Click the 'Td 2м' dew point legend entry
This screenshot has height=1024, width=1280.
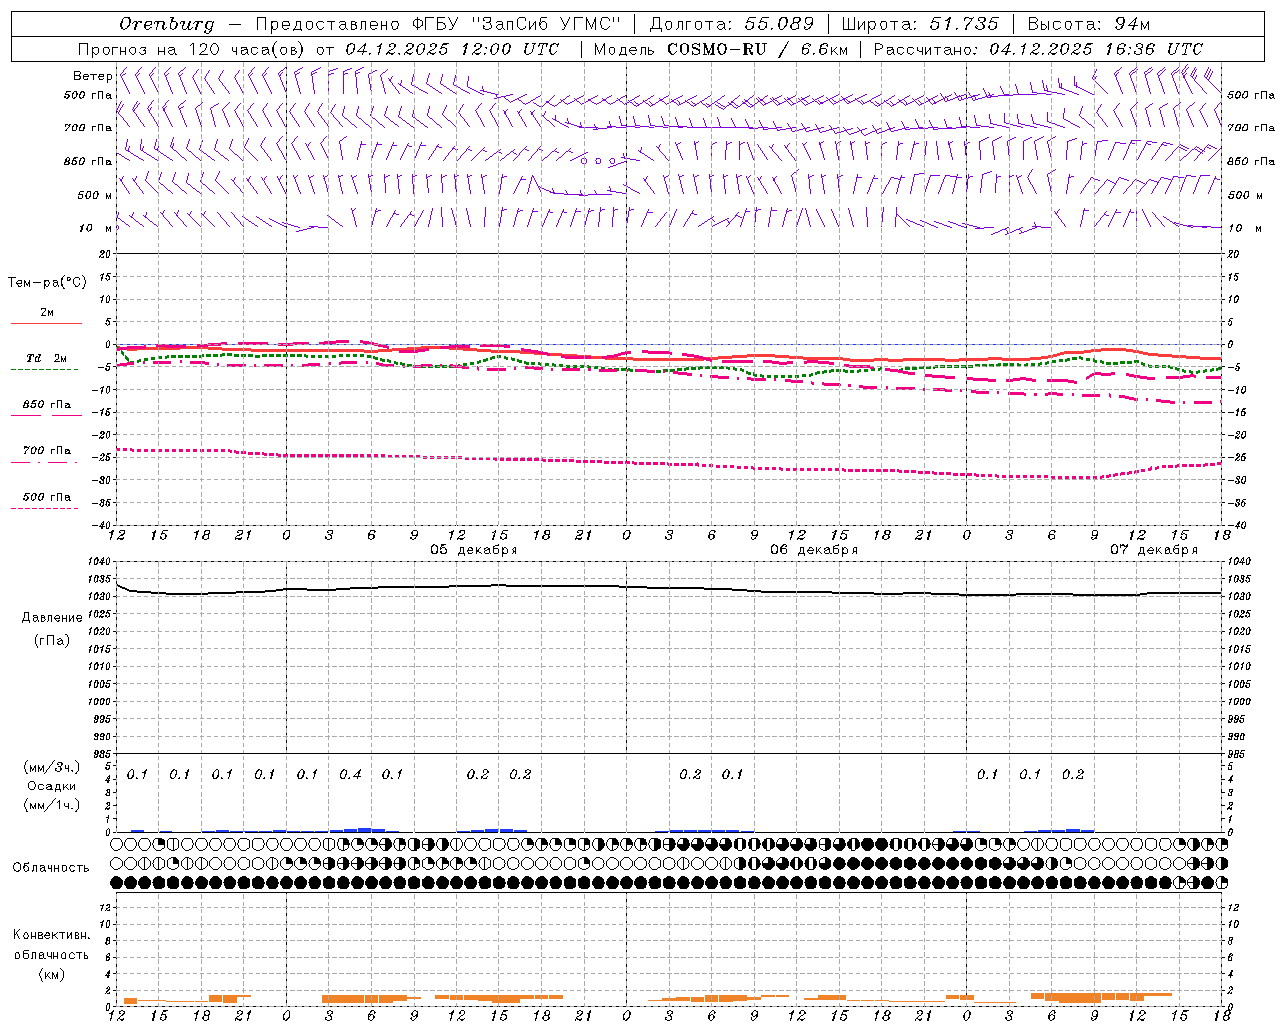tap(47, 358)
